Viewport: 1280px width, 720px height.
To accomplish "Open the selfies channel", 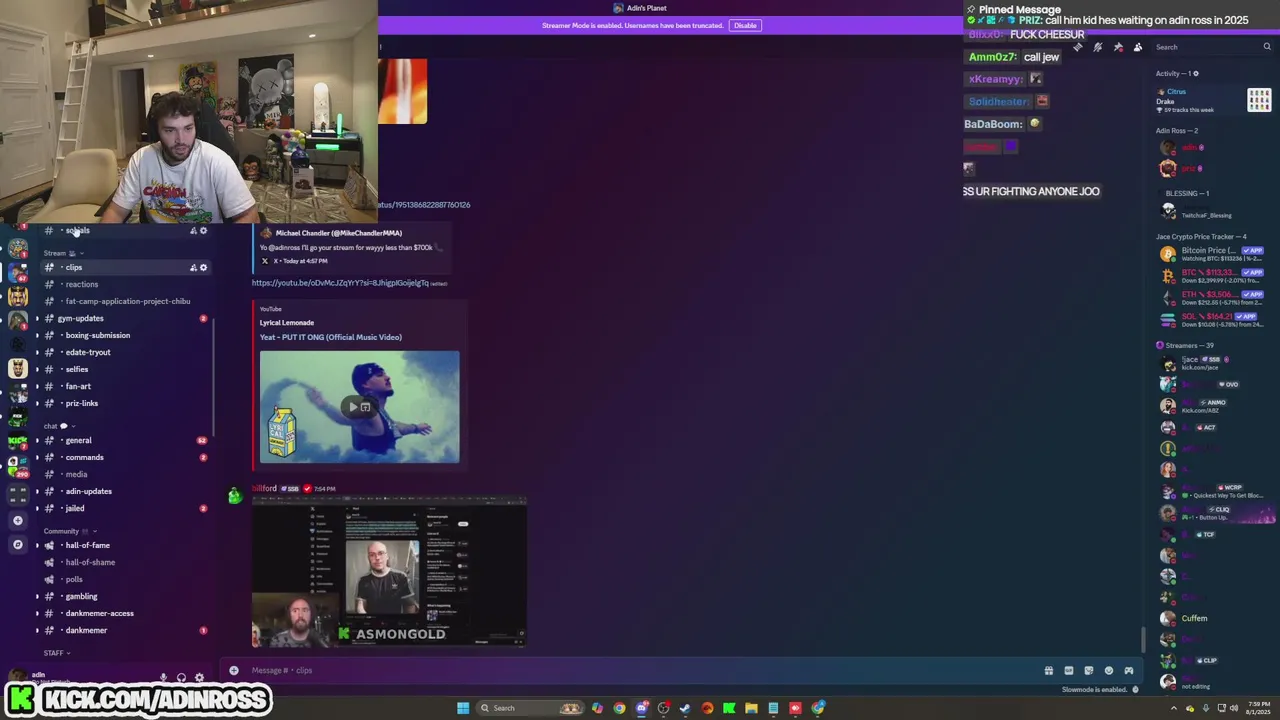I will [x=125, y=369].
